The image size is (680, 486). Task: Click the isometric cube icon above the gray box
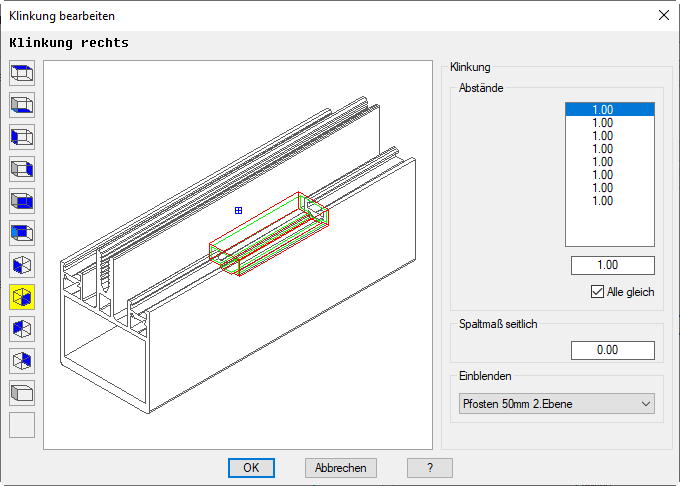click(22, 361)
